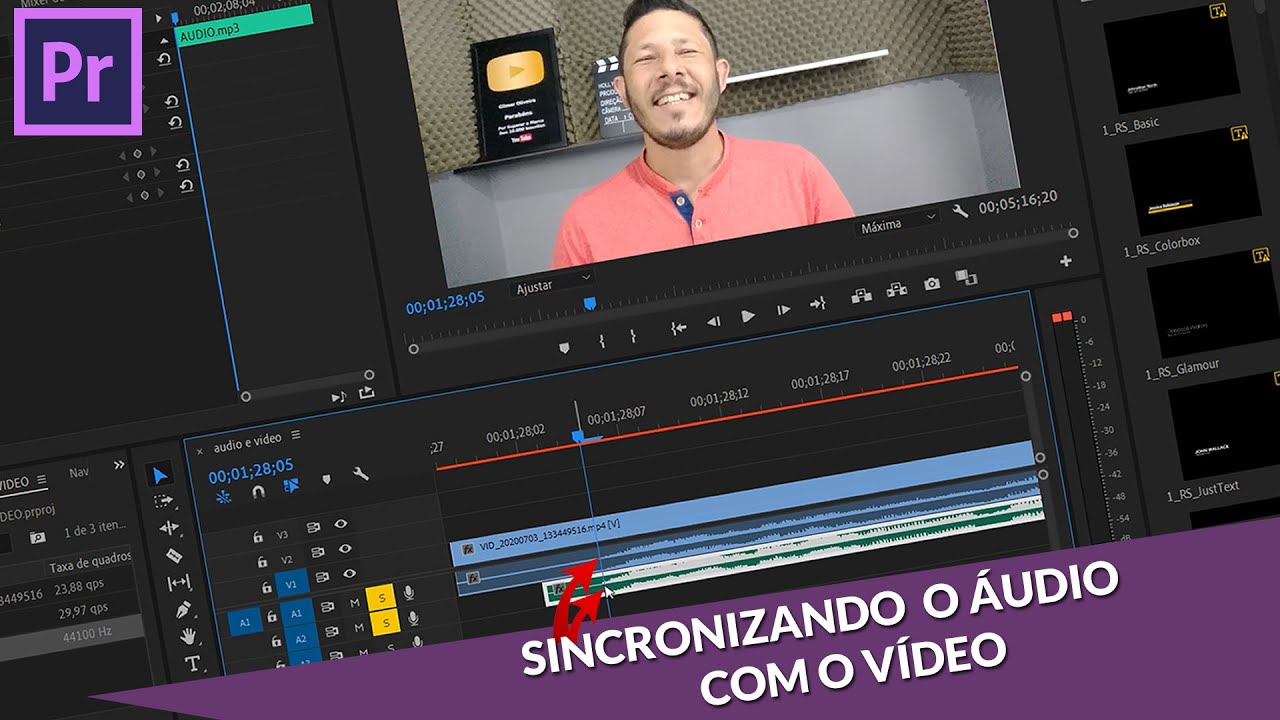1280x720 pixels.
Task: Open the Ajustar zoom dropdown
Action: click(x=553, y=283)
